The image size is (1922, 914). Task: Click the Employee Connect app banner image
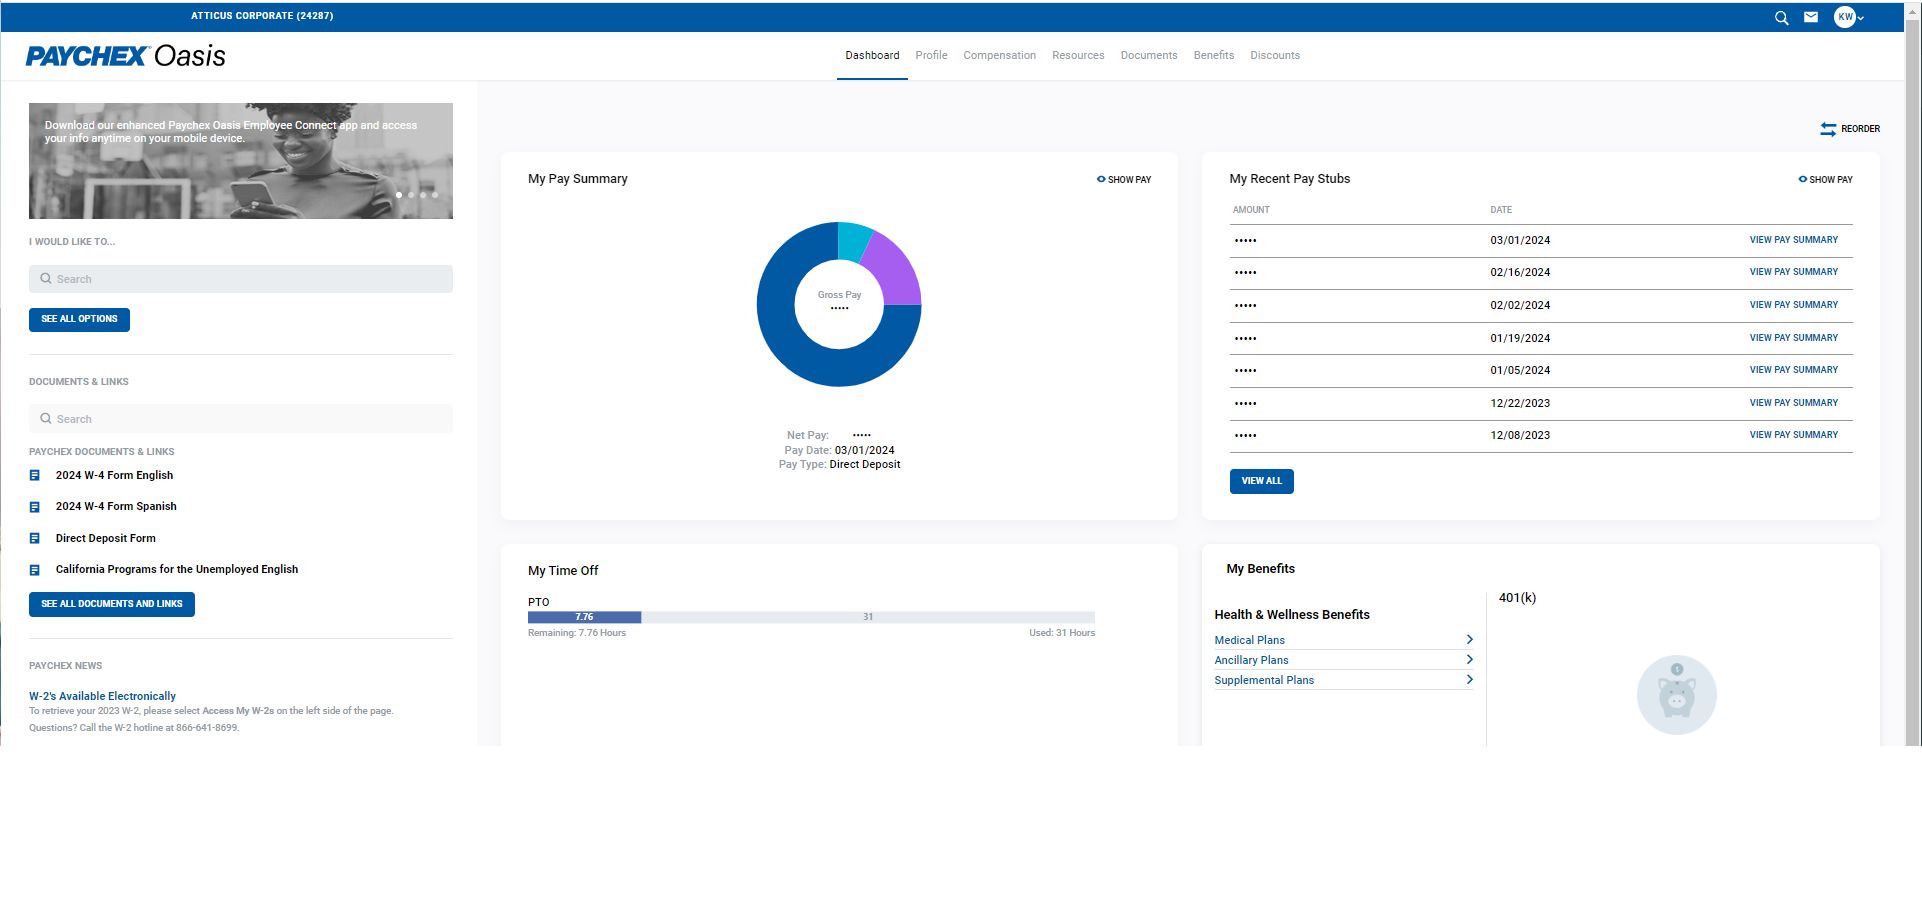coord(241,161)
